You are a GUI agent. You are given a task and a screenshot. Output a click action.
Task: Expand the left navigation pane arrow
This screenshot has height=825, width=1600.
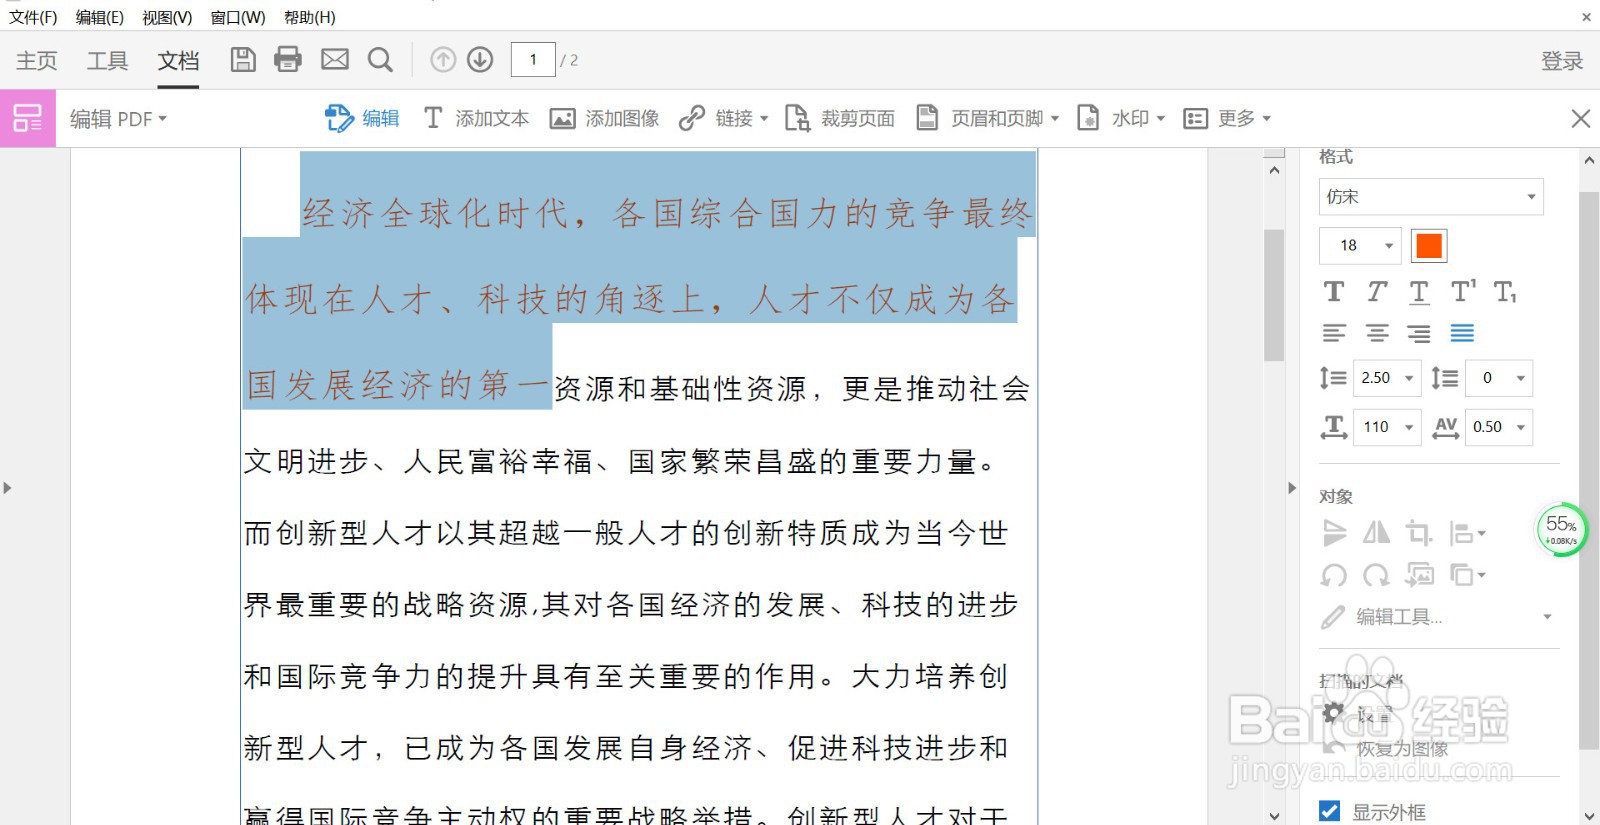[7, 488]
